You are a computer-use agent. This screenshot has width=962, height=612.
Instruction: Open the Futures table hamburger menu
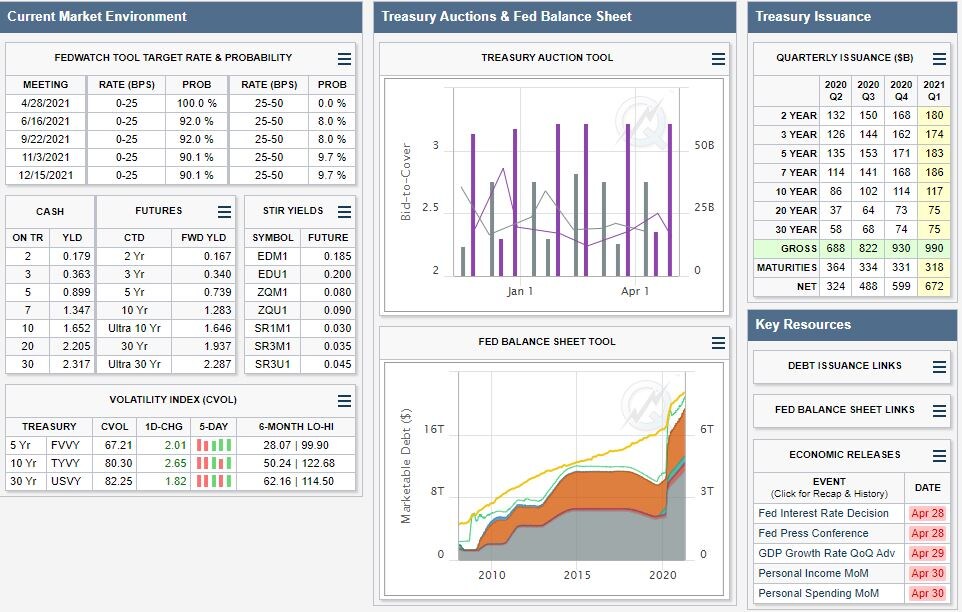pyautogui.click(x=225, y=212)
